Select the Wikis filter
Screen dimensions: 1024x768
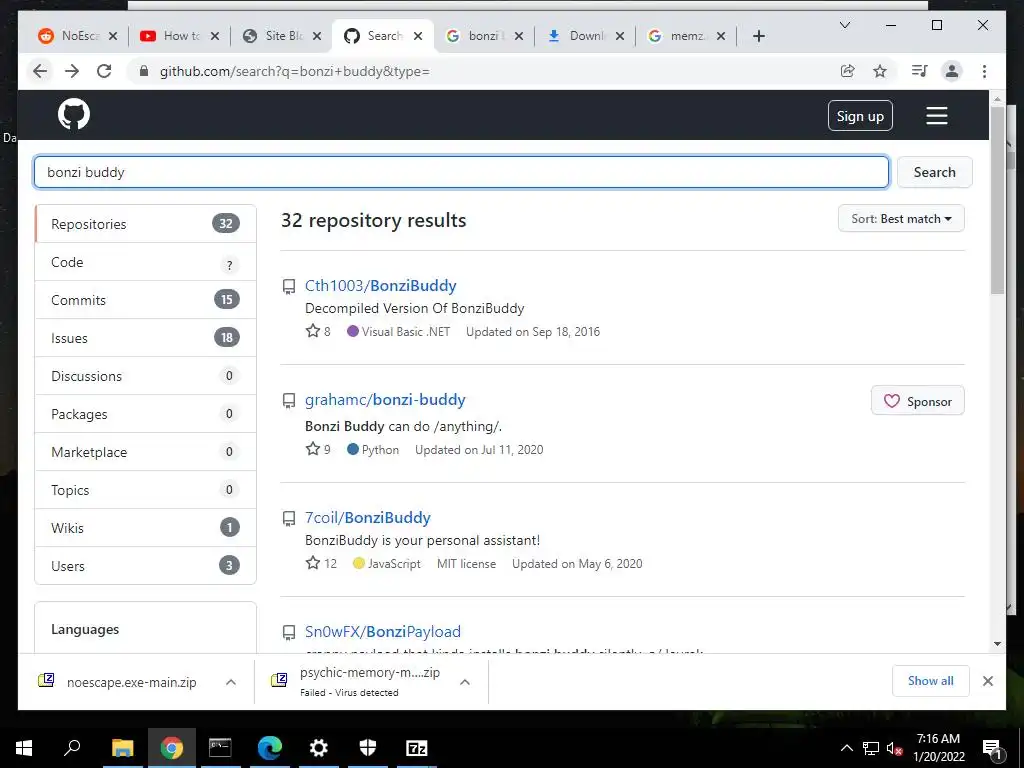point(145,528)
